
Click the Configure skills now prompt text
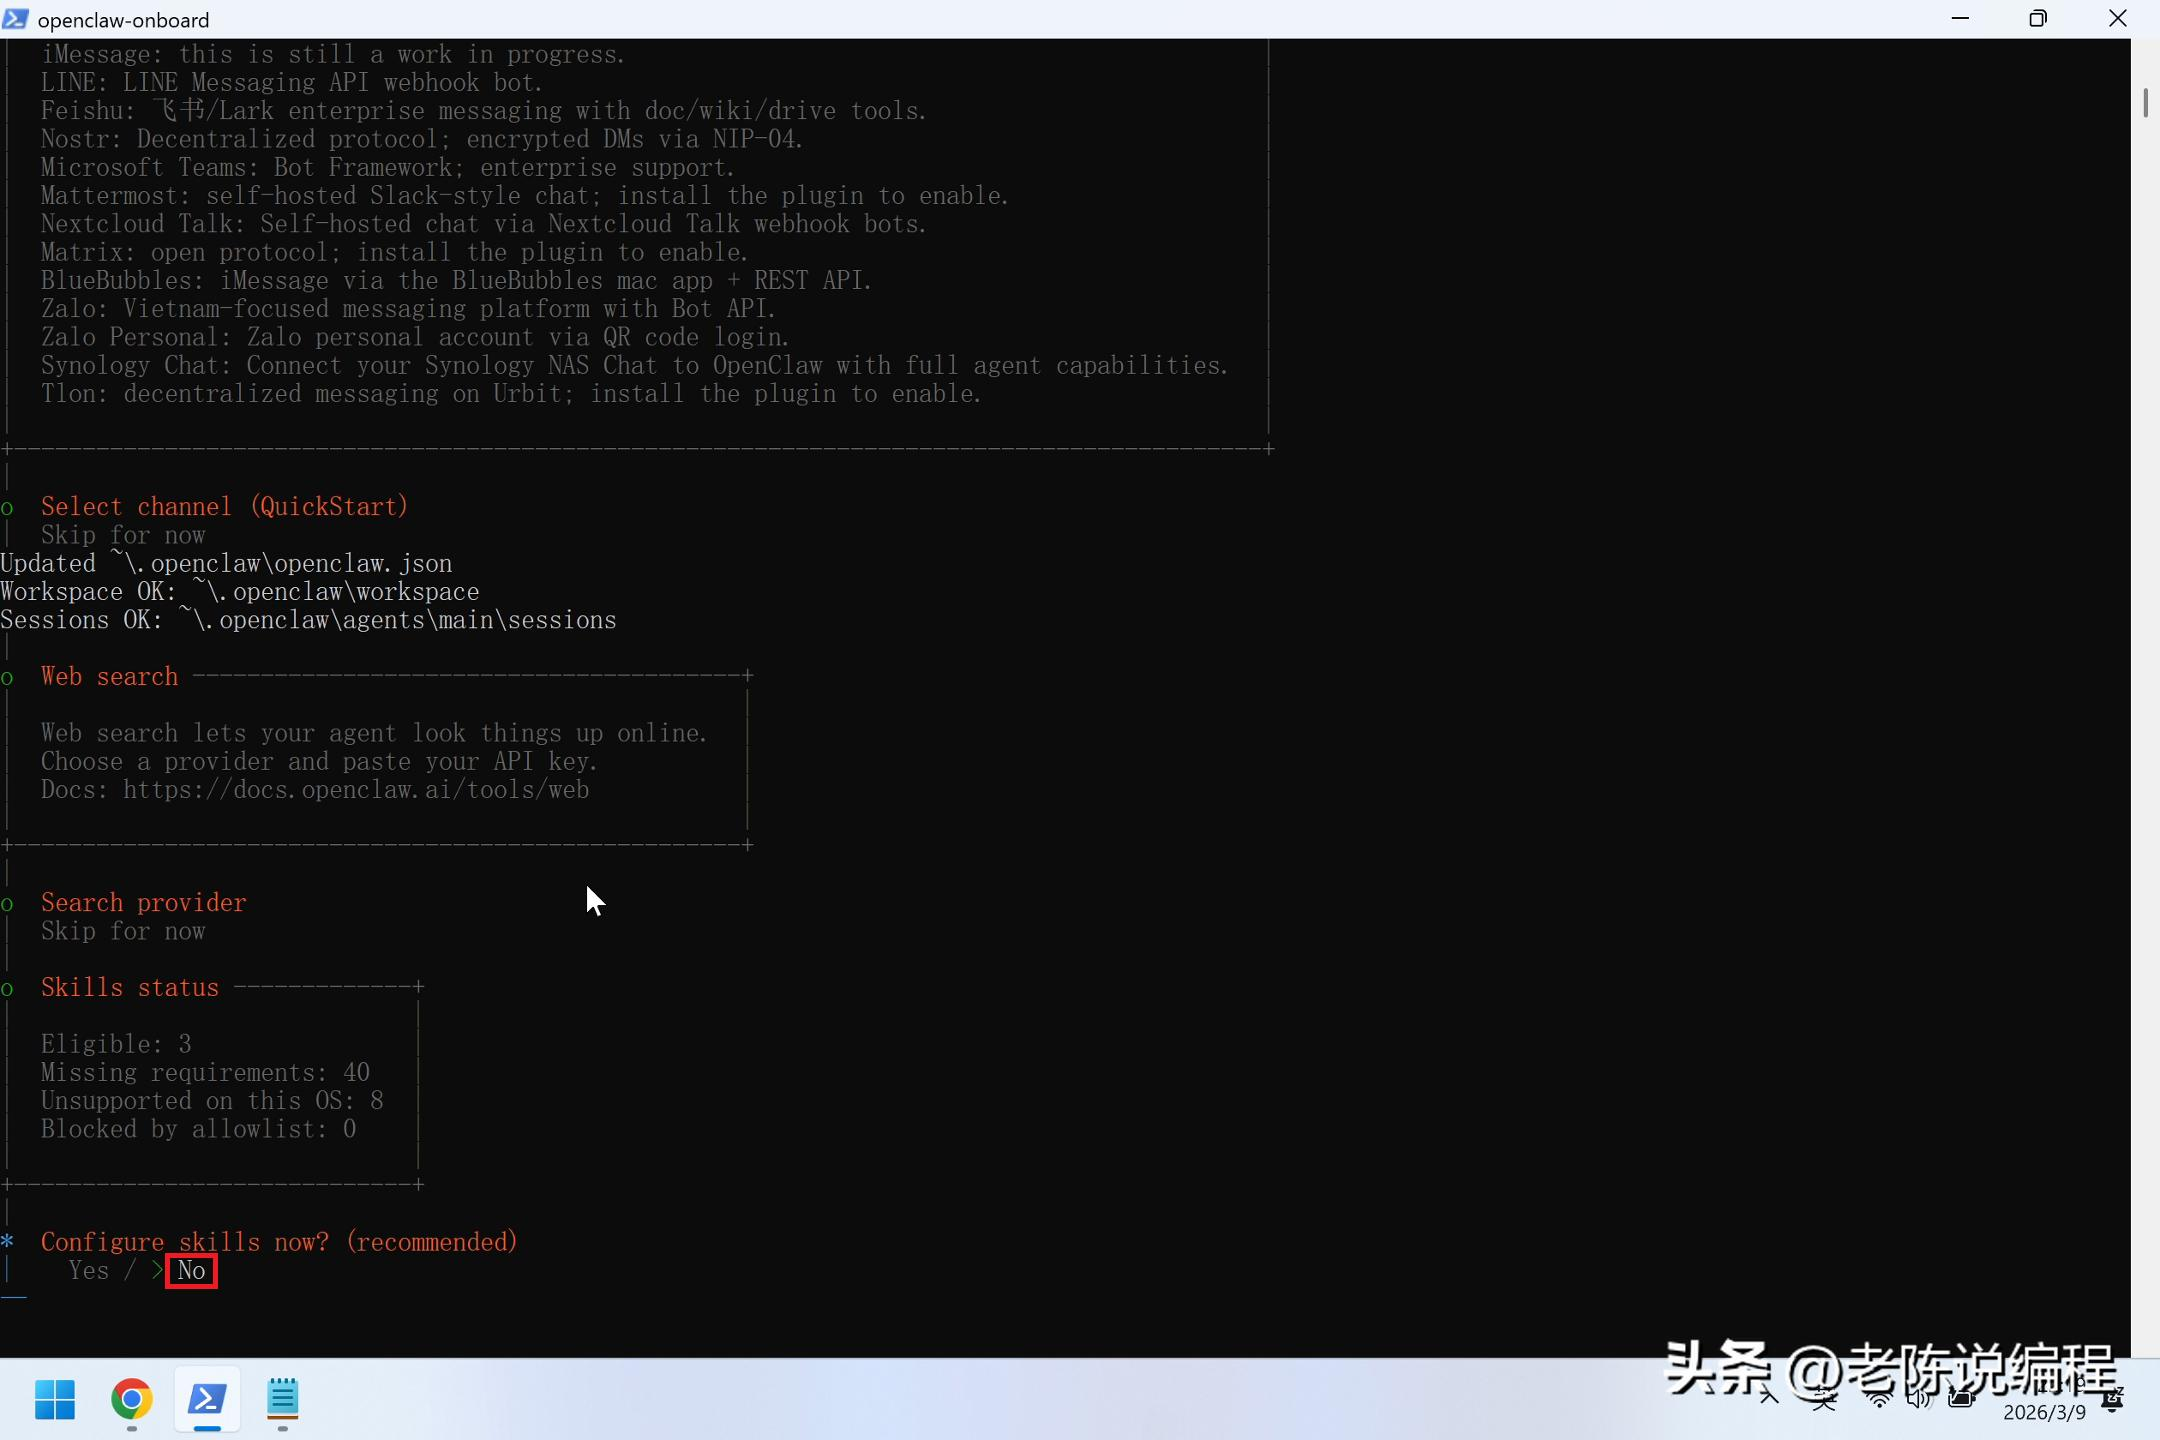(279, 1242)
